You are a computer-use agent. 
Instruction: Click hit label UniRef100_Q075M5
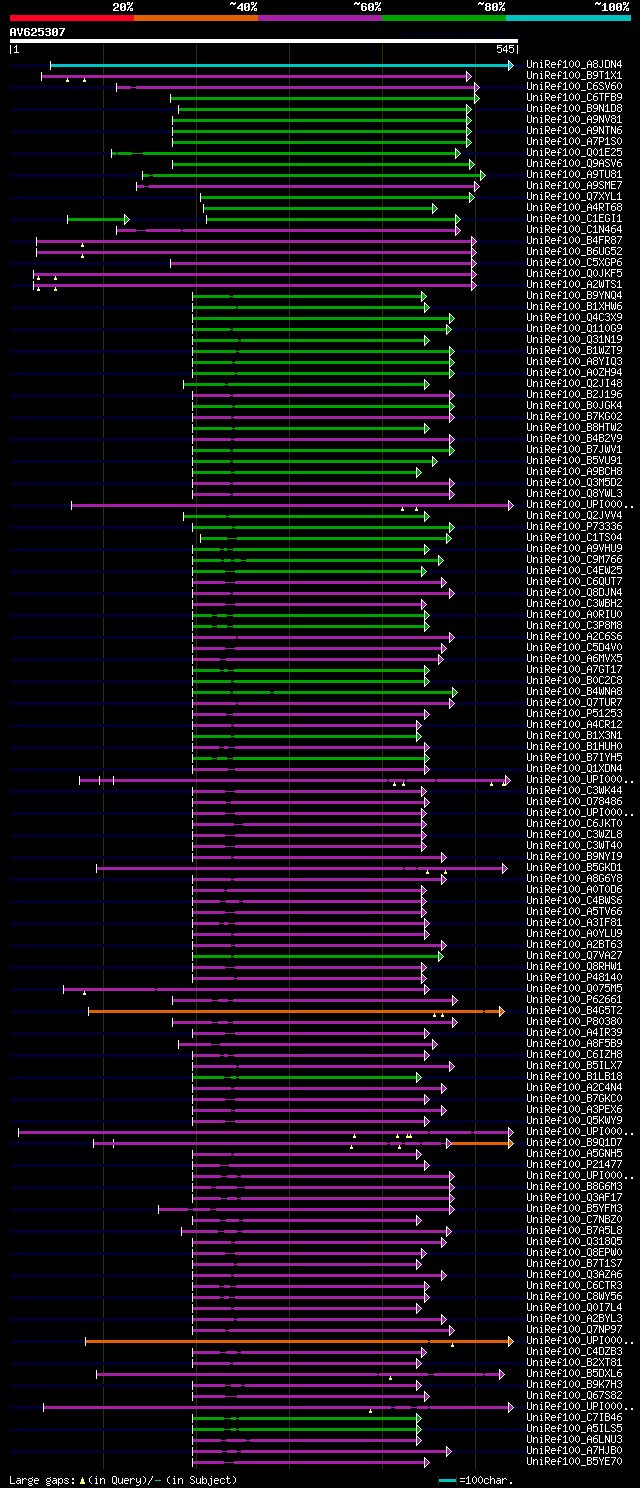click(x=574, y=989)
